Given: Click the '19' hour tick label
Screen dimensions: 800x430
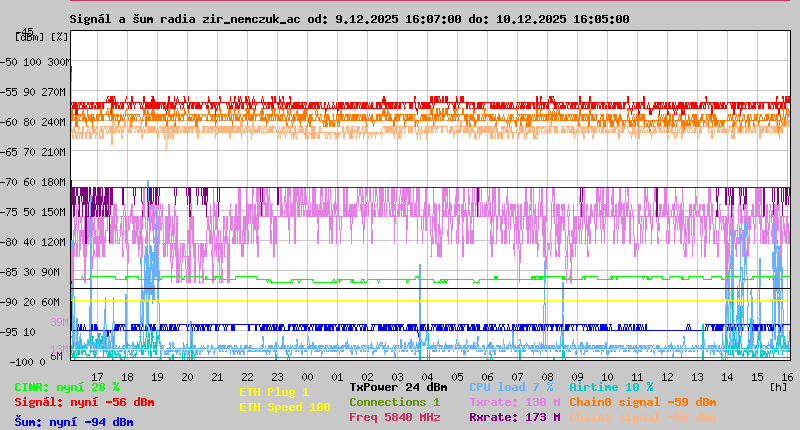Looking at the screenshot, I should coord(157,377).
